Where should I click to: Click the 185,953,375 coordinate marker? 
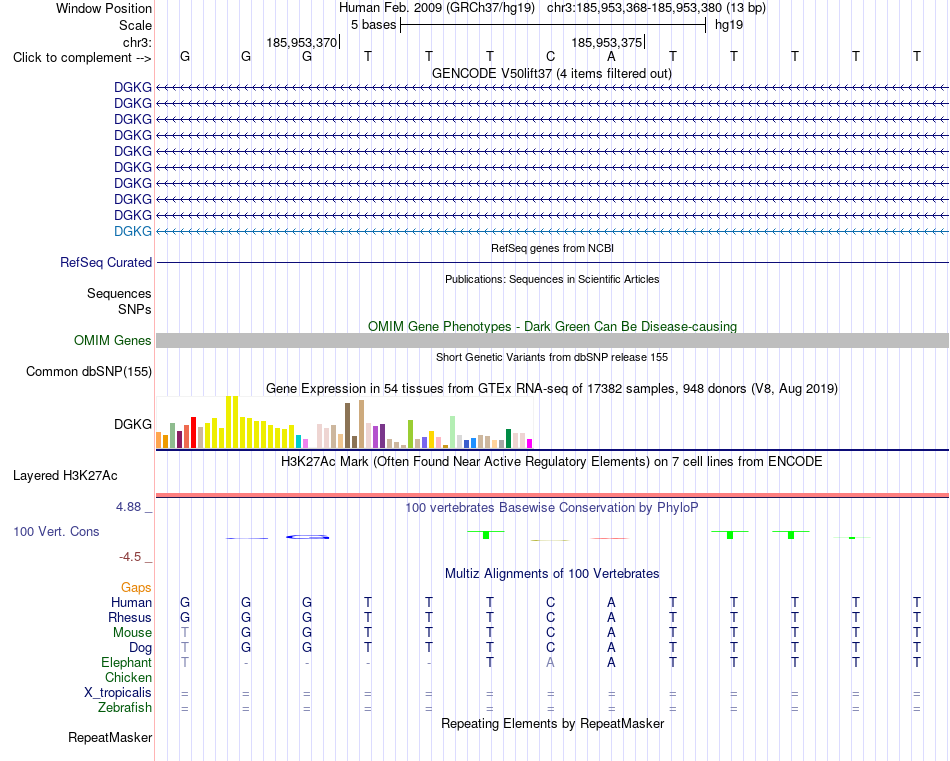tap(607, 42)
